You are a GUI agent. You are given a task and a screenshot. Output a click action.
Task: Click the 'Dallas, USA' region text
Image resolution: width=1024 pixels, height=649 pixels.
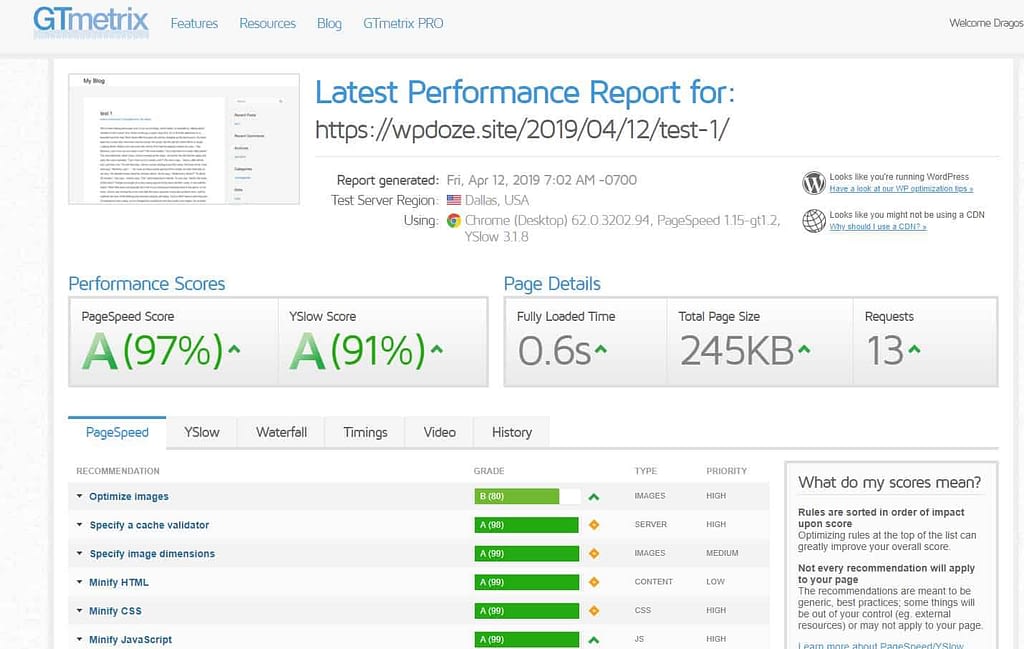(497, 200)
